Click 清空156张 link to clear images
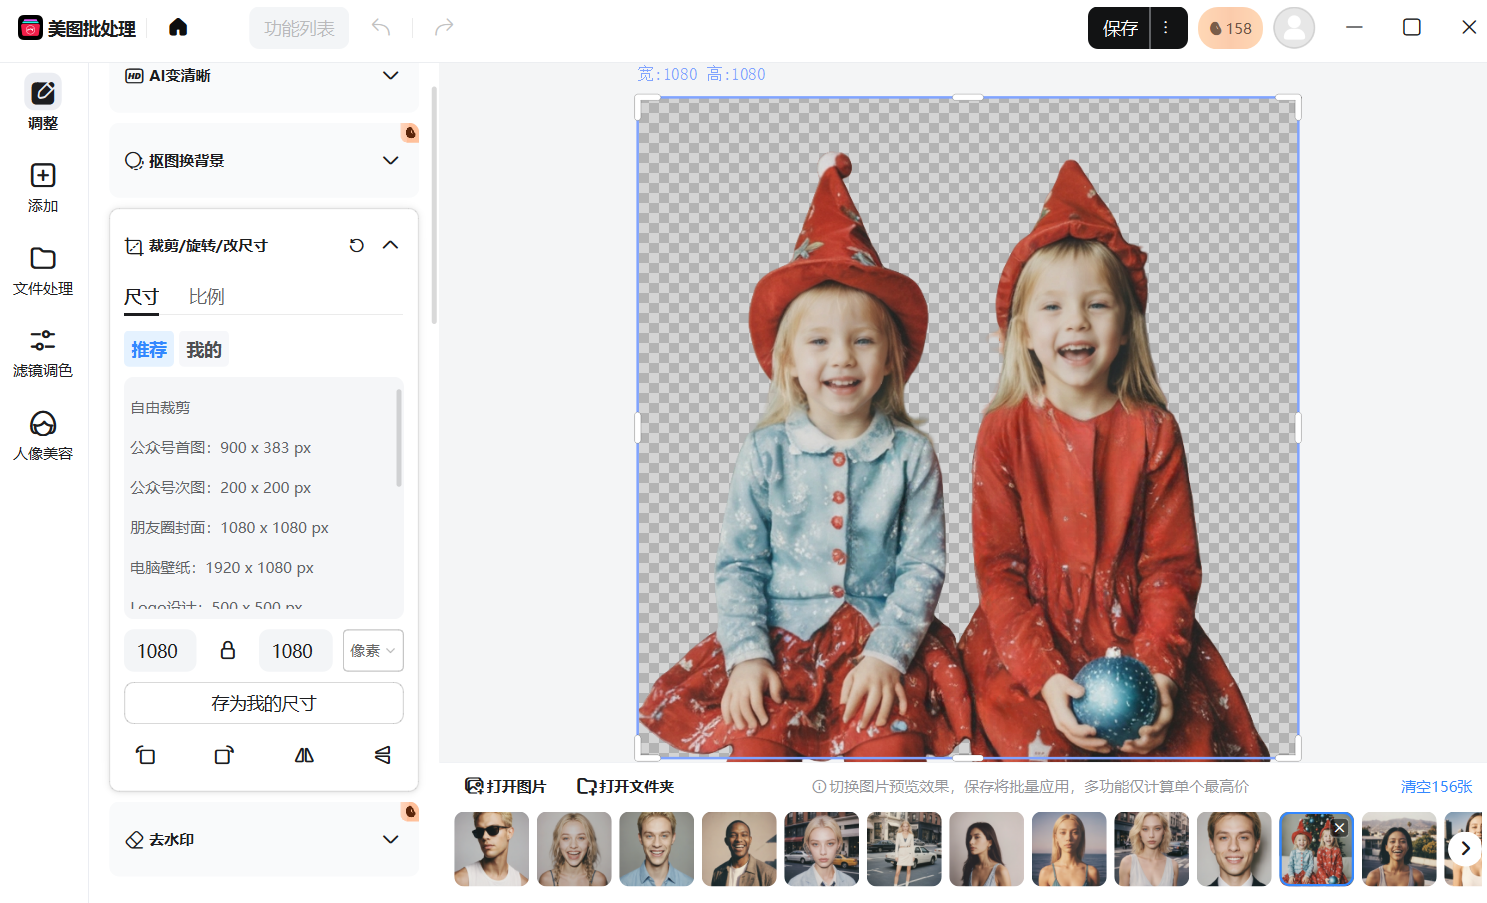This screenshot has width=1487, height=903. pos(1436,787)
